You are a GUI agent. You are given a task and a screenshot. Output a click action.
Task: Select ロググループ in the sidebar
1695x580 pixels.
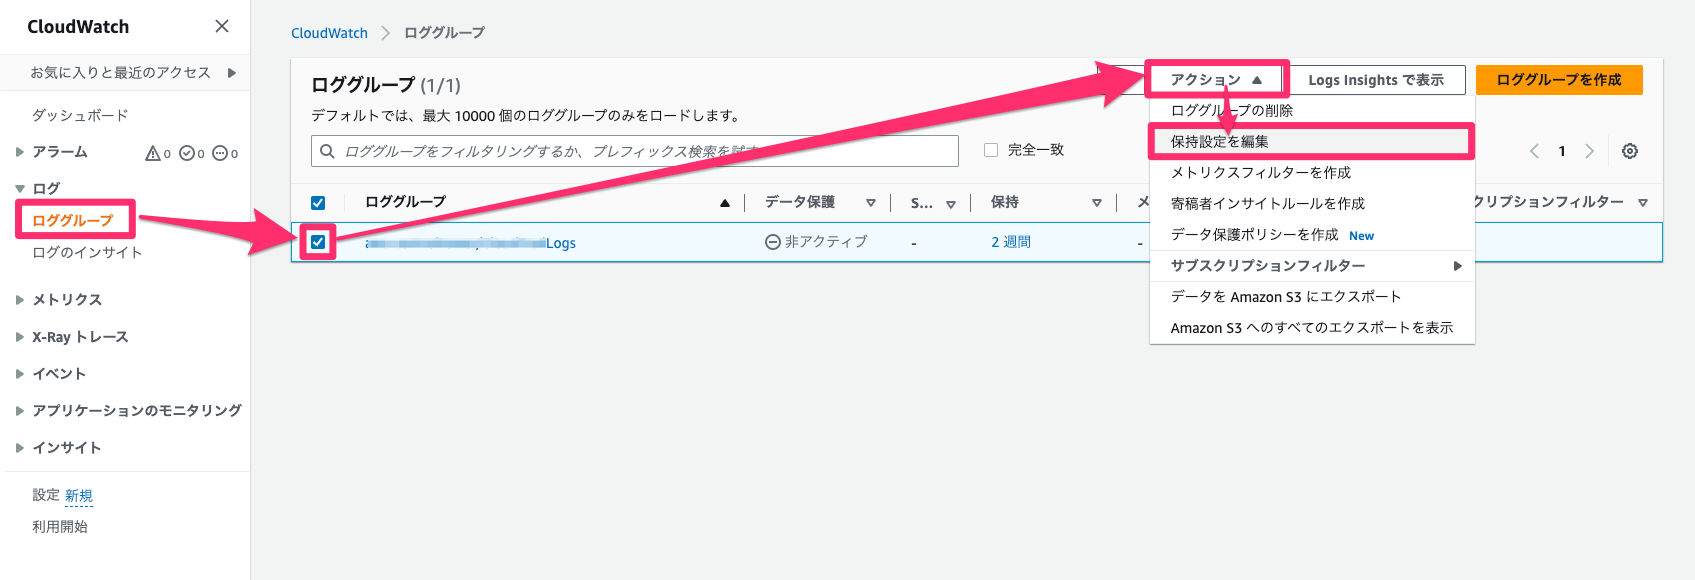tap(73, 220)
